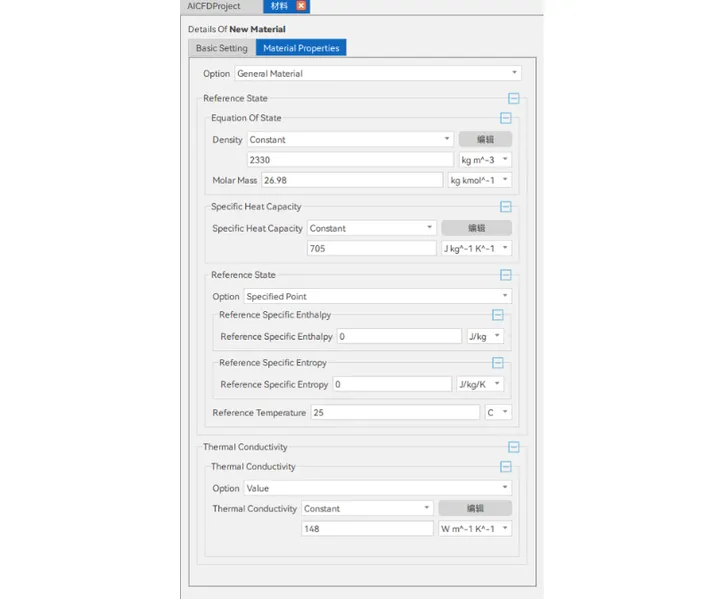Open the J kg^-1 K^-1 unit dropdown
720x599 pixels.
476,249
